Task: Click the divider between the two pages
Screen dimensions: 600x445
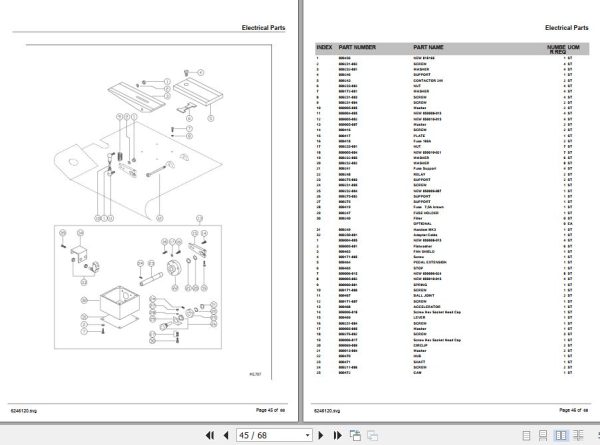Action: click(x=300, y=210)
